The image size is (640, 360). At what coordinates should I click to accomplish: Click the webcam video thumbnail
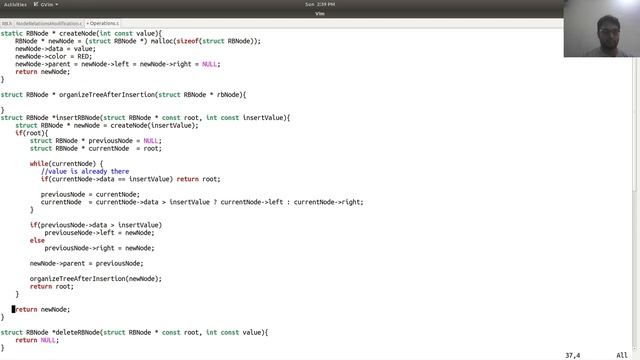point(602,29)
